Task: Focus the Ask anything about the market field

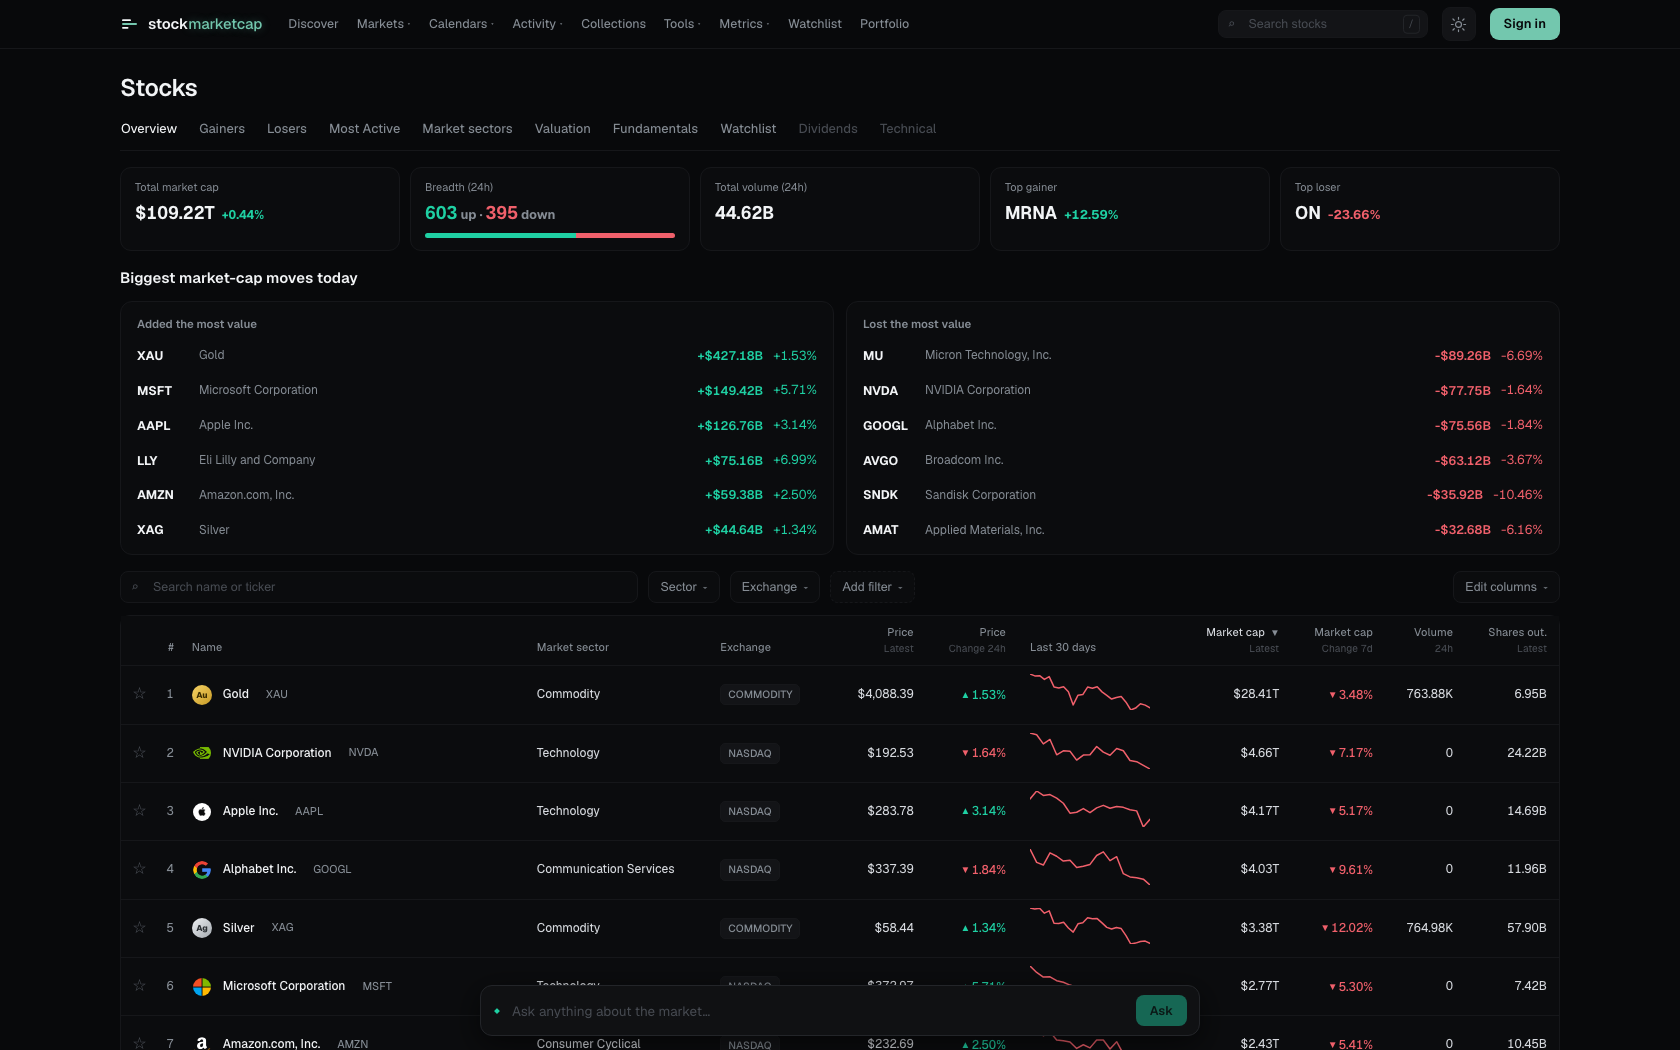Action: 818,1011
